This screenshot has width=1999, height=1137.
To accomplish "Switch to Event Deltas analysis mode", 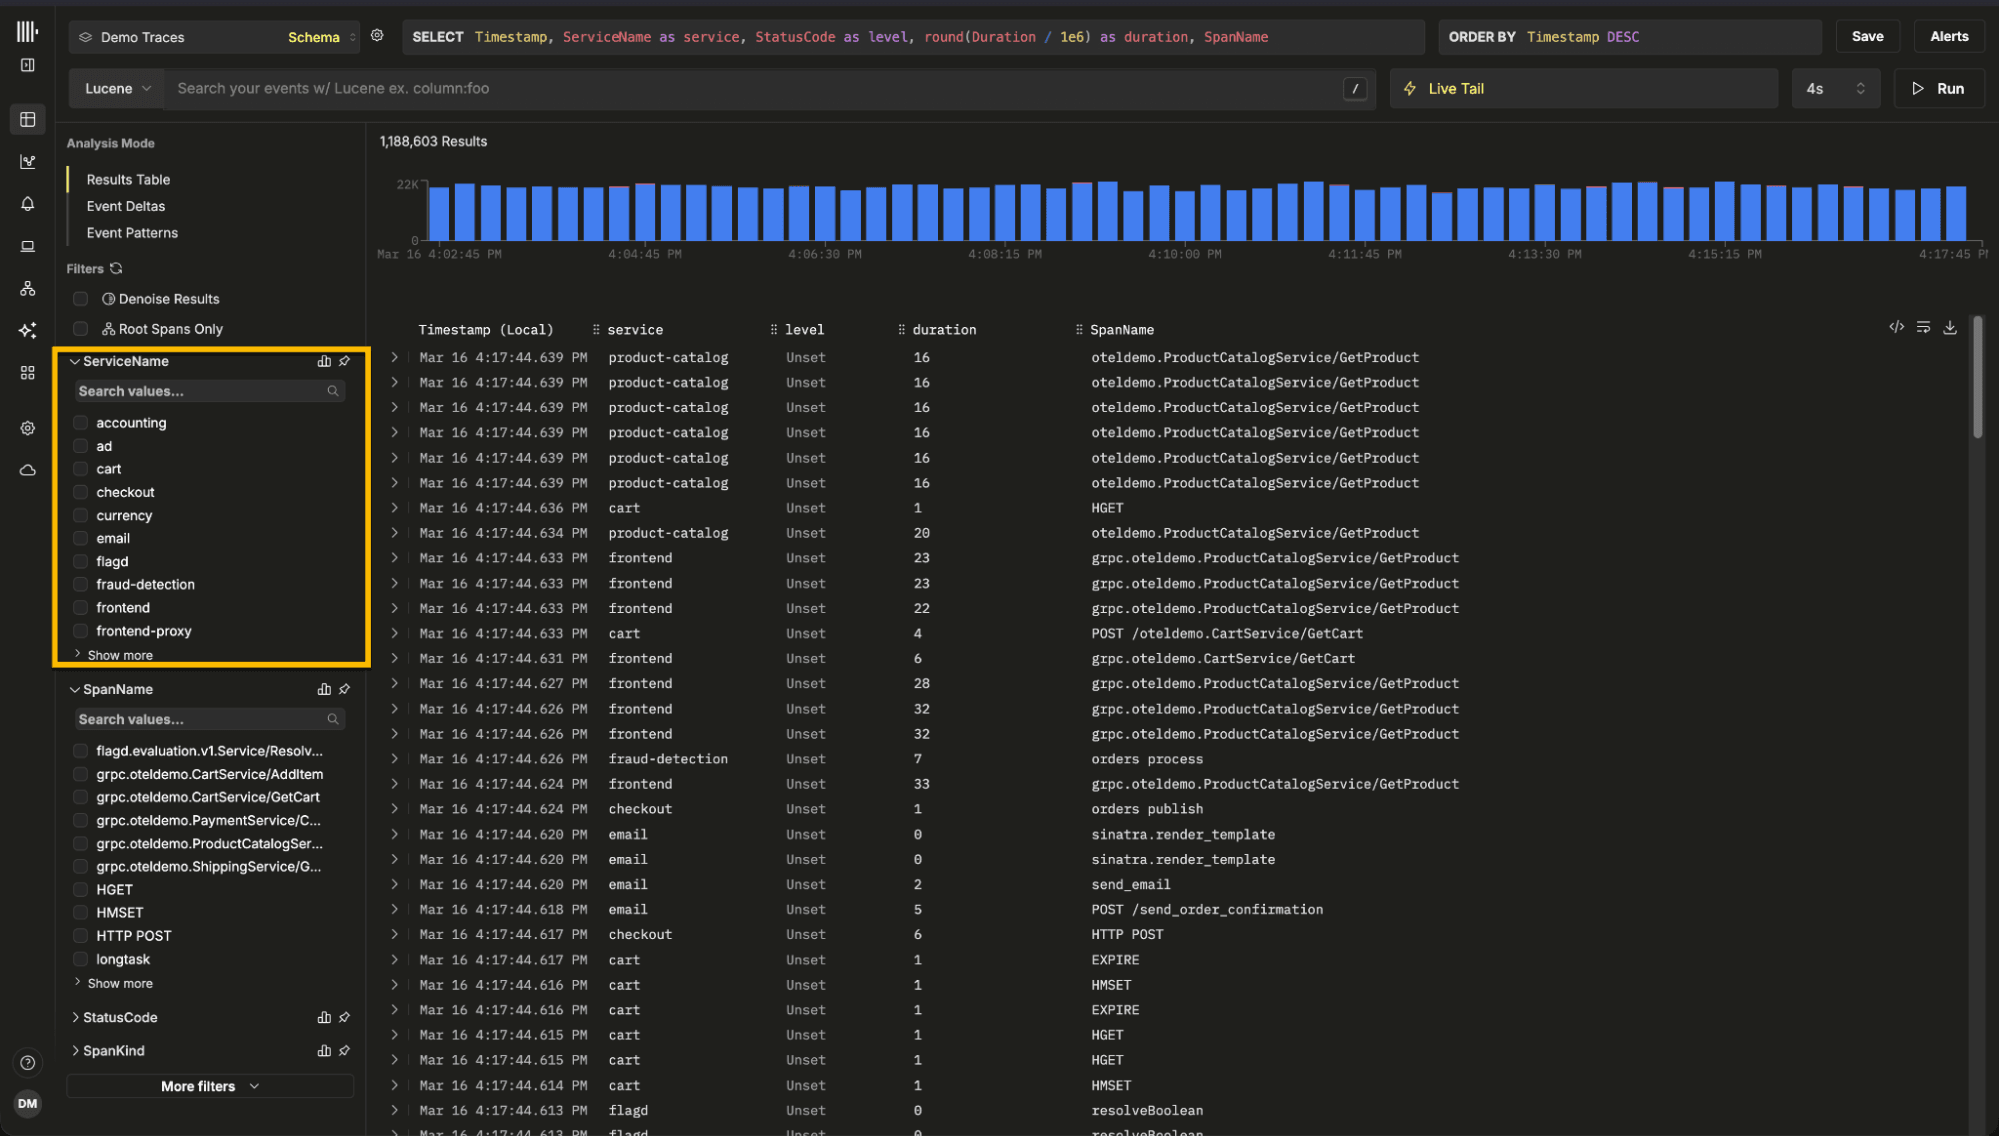I will click(x=126, y=206).
